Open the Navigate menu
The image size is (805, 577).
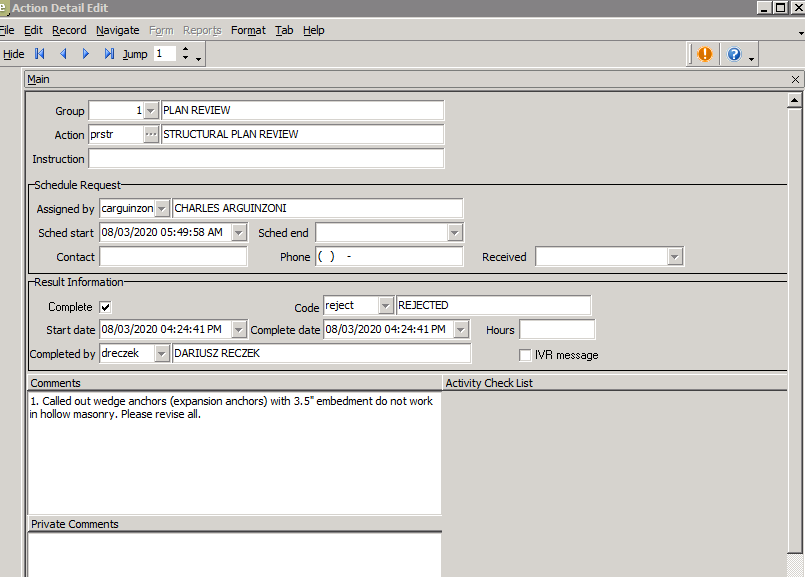(x=117, y=30)
